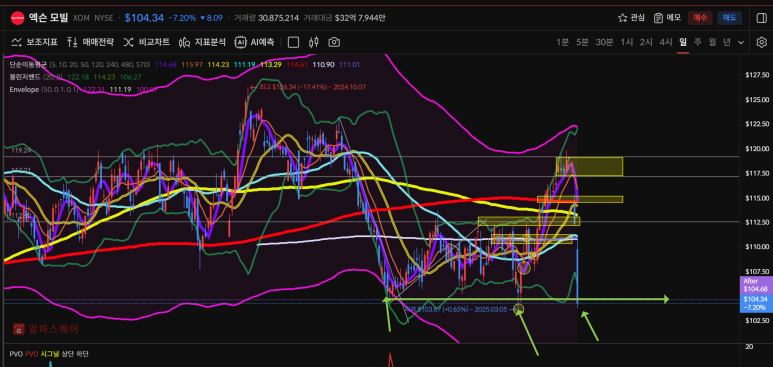Viewport: 773px width, 367px height.
Task: Click the -7.20% change in header
Action: coord(182,18)
